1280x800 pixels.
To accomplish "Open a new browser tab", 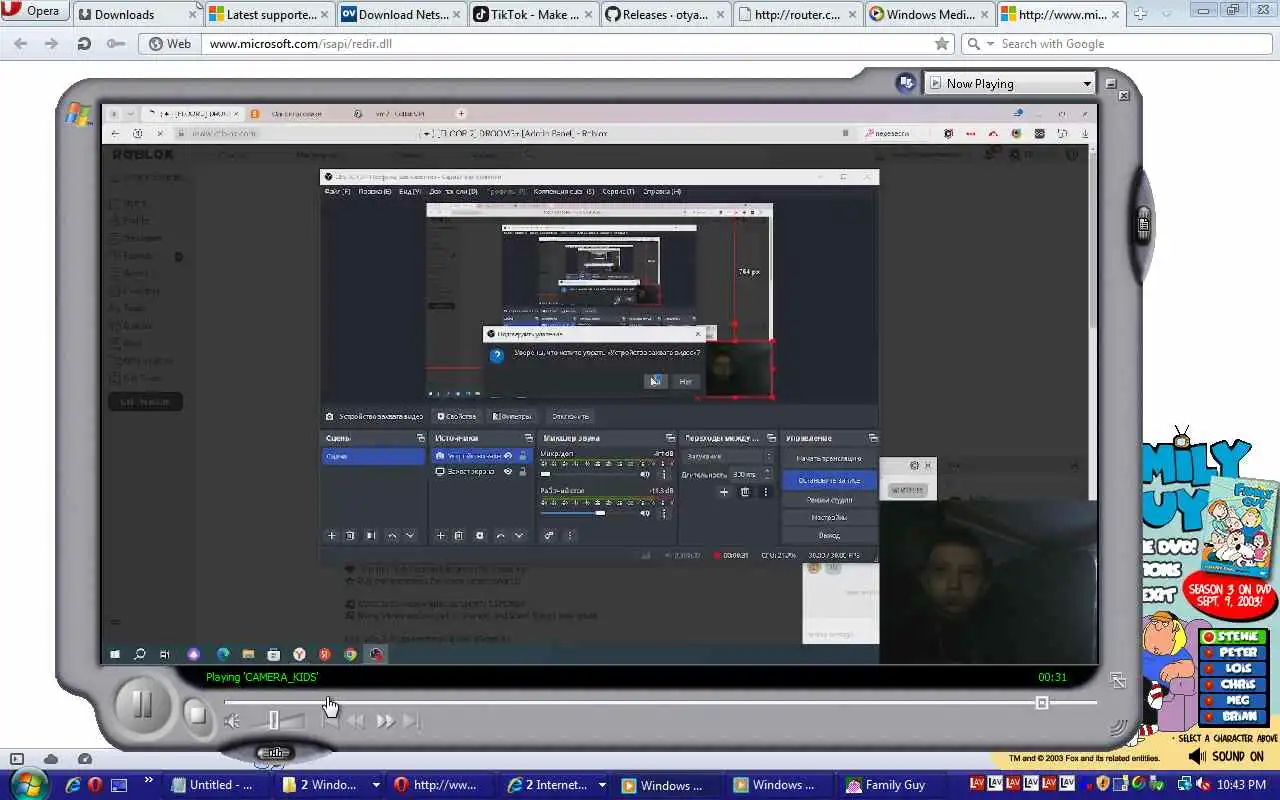I will 1139,14.
